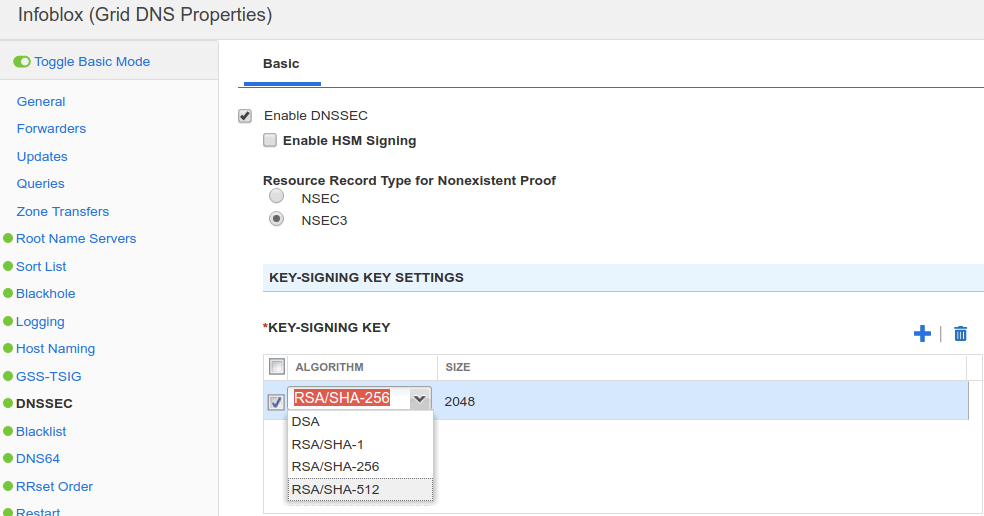The width and height of the screenshot is (984, 516).
Task: Click the 2048 key size cell
Action: click(x=460, y=402)
